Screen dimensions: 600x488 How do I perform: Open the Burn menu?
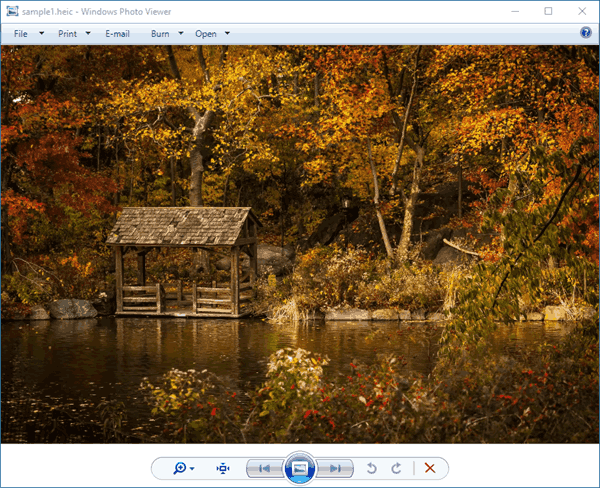point(160,34)
